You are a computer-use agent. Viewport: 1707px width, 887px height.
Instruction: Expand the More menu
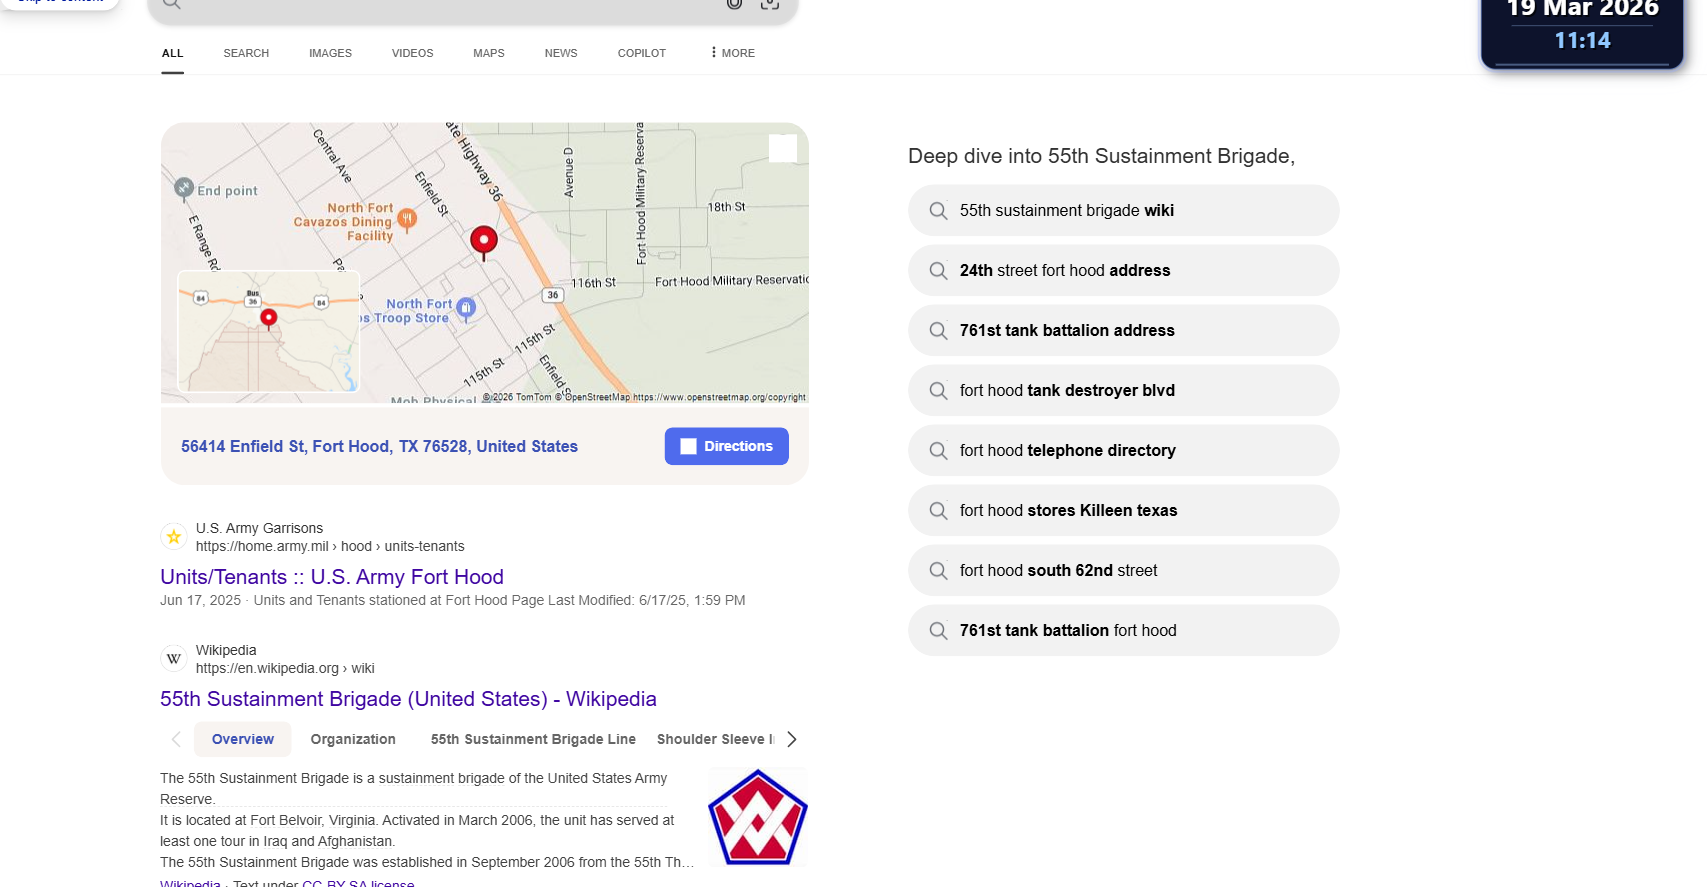[x=733, y=53]
